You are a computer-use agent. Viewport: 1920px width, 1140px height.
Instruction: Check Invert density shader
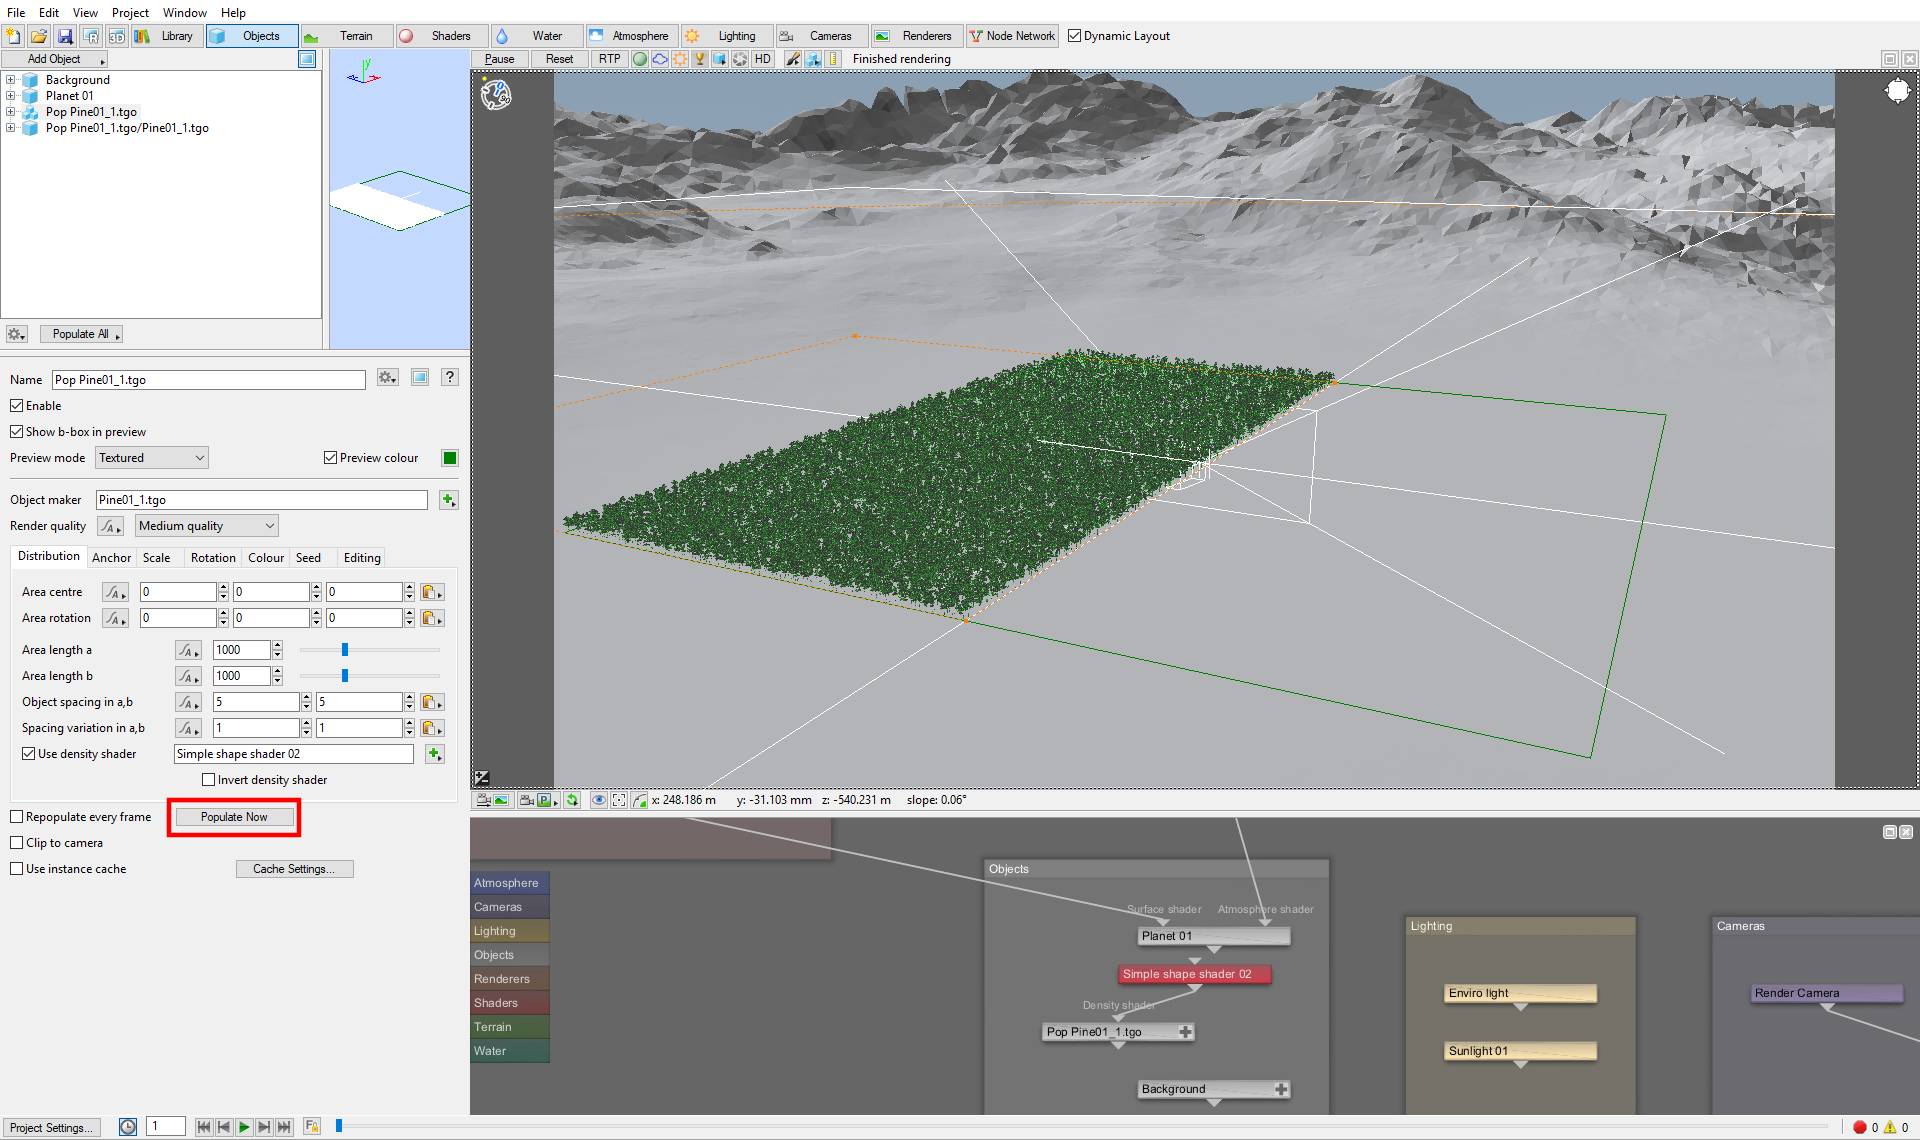pos(209,780)
